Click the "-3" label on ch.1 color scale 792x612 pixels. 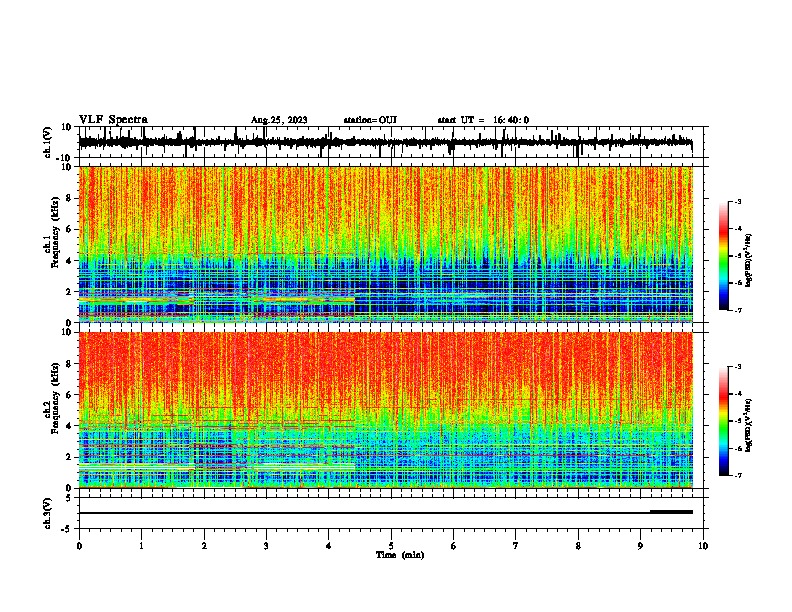coord(737,201)
